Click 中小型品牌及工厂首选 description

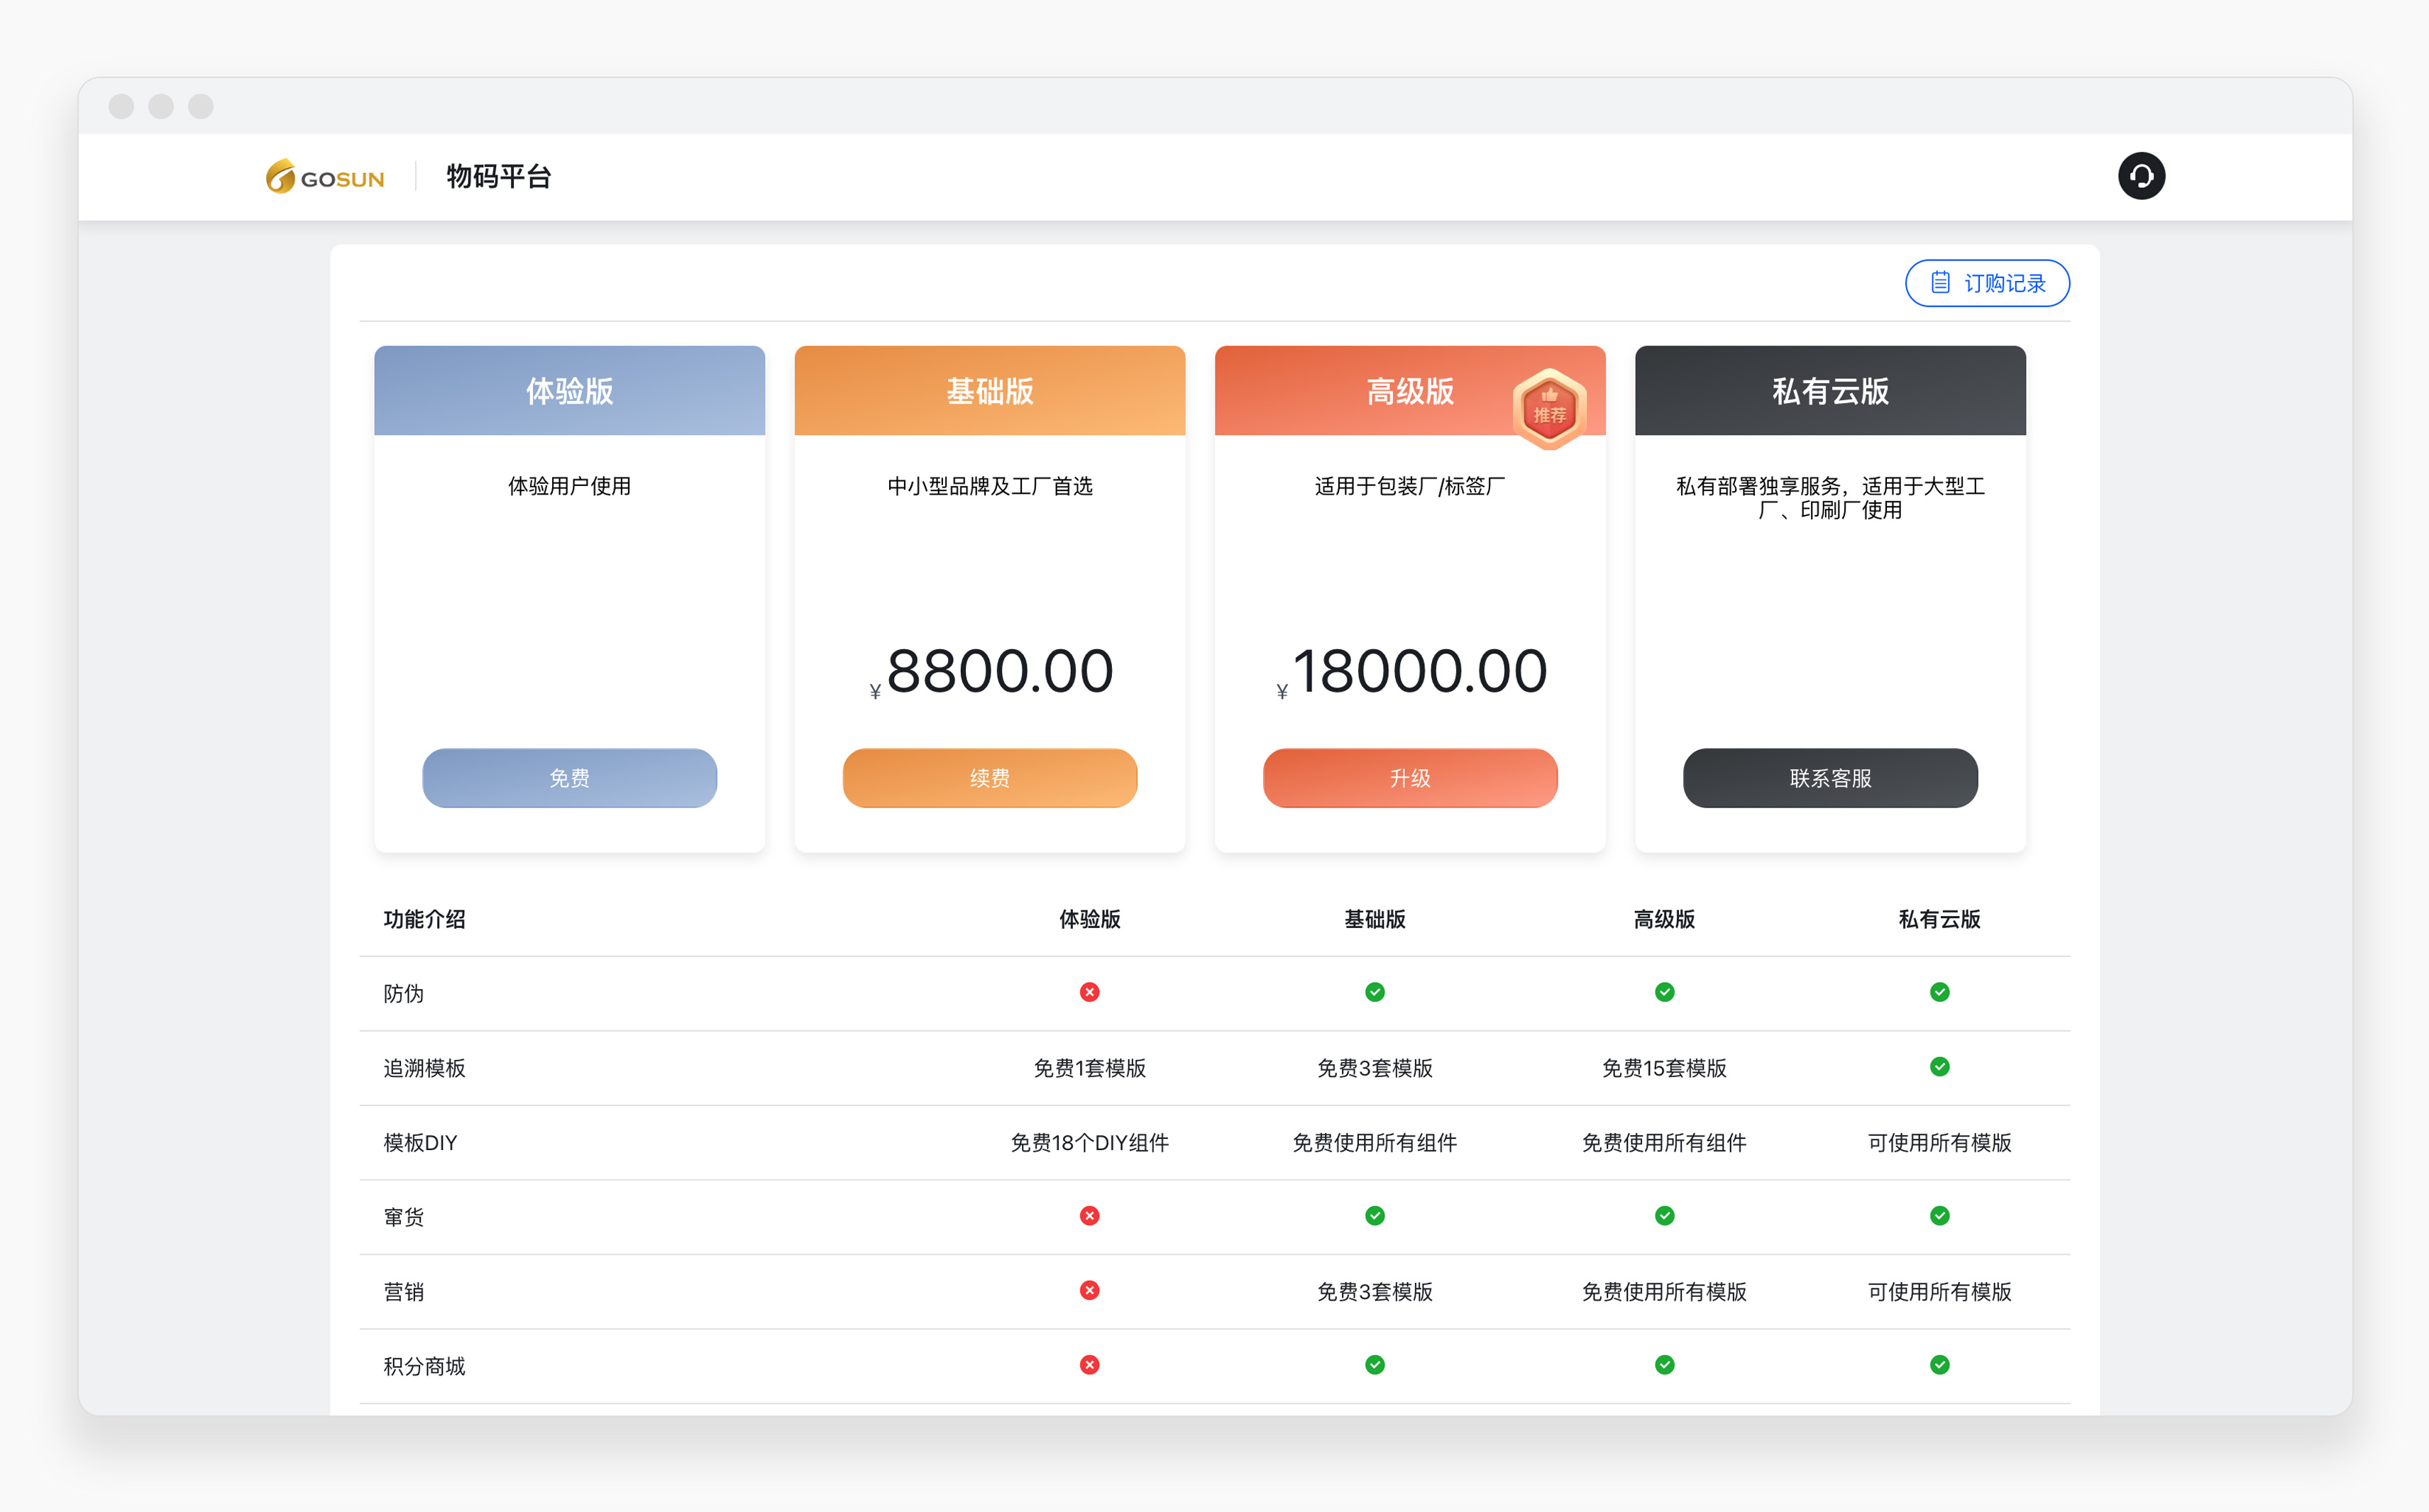[989, 486]
